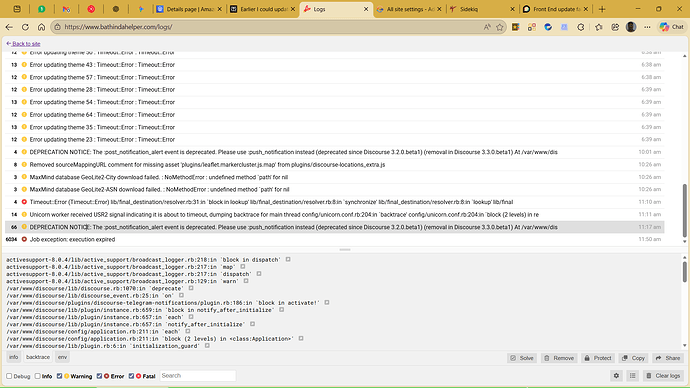
Task: Click the log list vertical scrollbar thumb
Action: 684,211
